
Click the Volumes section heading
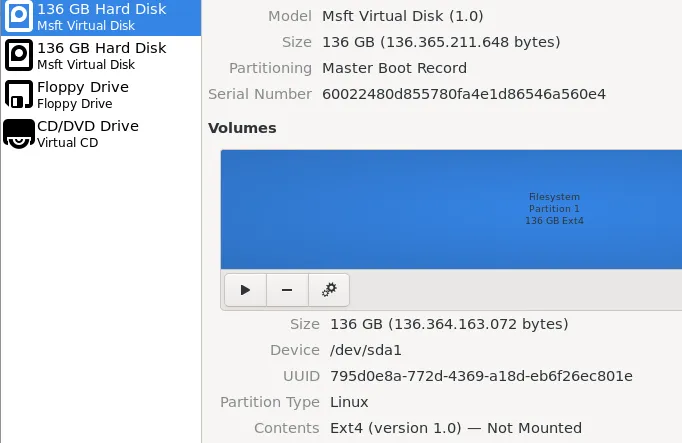coord(242,128)
